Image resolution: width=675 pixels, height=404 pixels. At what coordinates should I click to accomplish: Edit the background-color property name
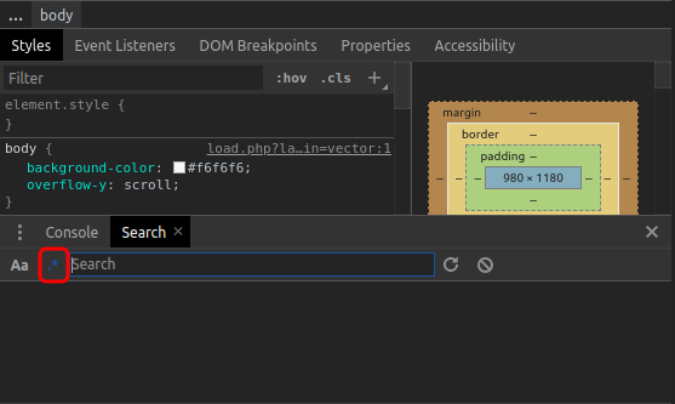click(90, 168)
